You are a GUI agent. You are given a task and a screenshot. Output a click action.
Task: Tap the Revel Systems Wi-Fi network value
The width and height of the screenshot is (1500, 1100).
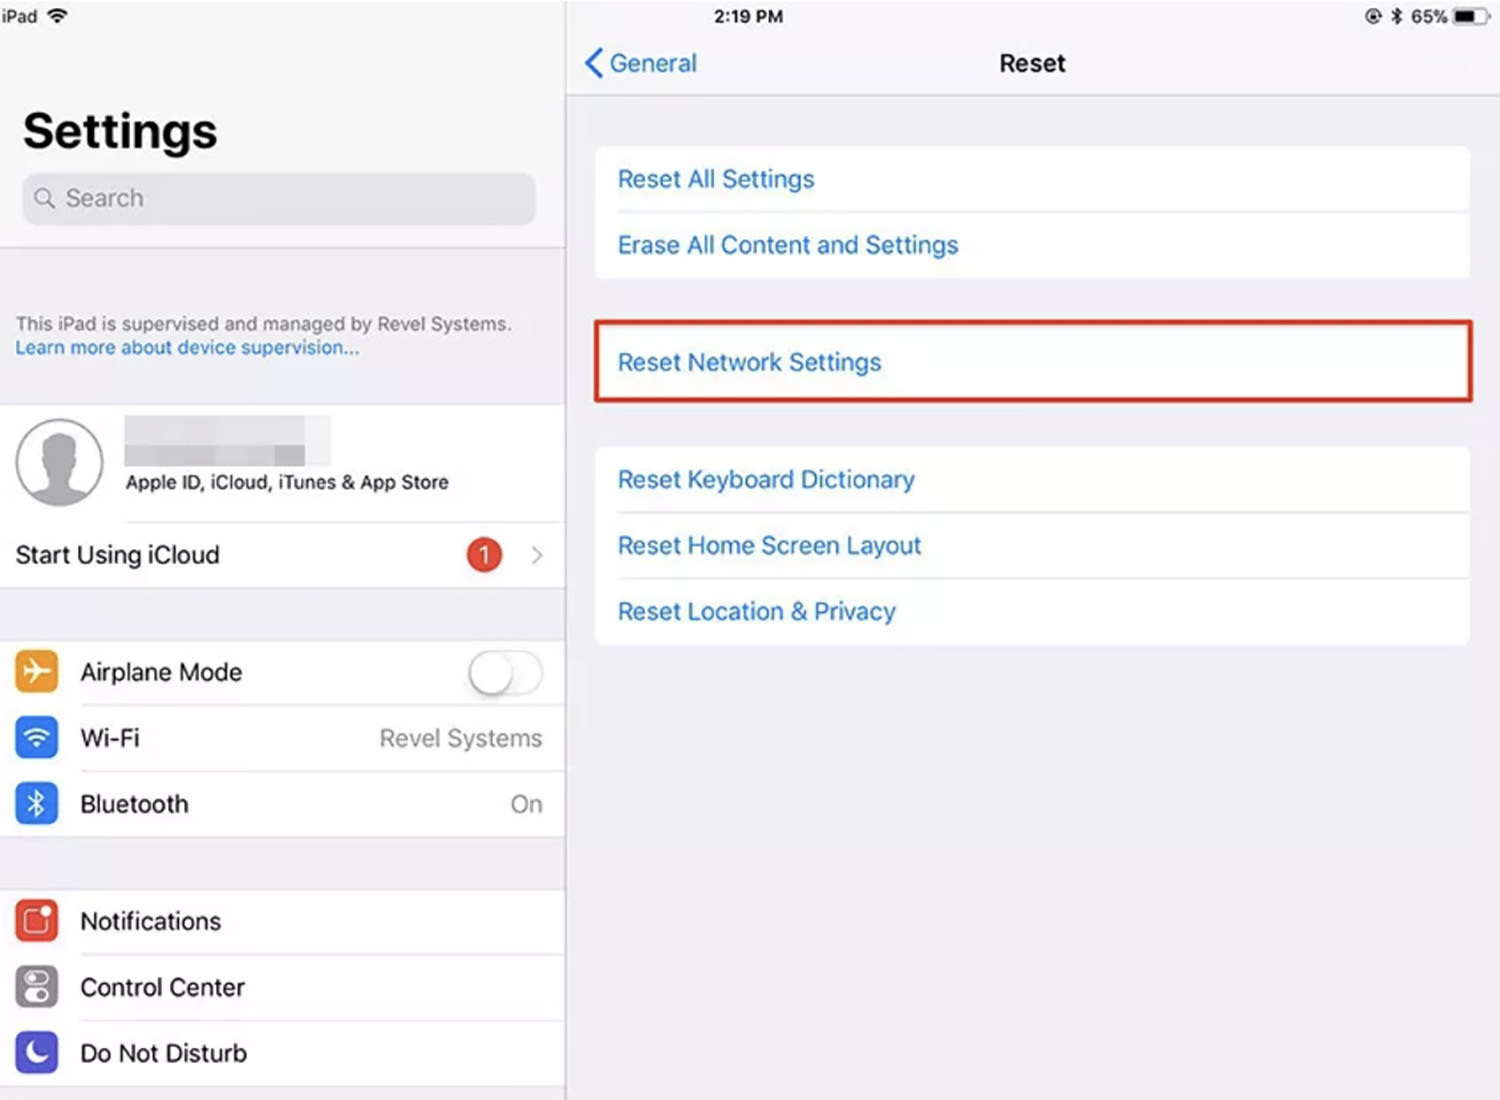[461, 738]
